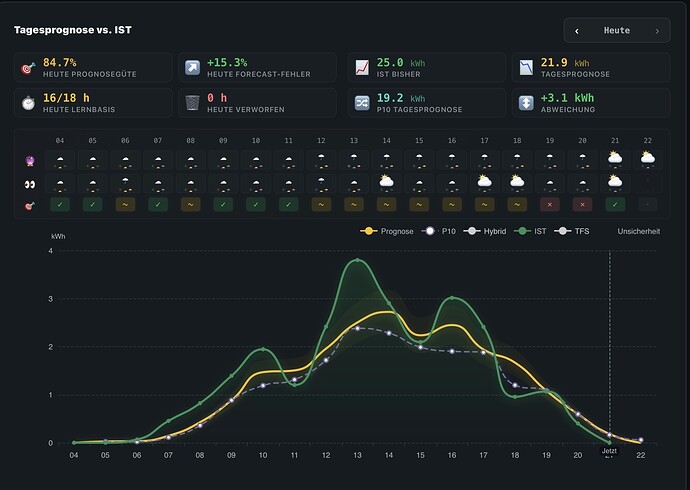Viewport: 690px width, 490px height.
Task: Click the crystal ball forecast row icon
Action: point(30,161)
